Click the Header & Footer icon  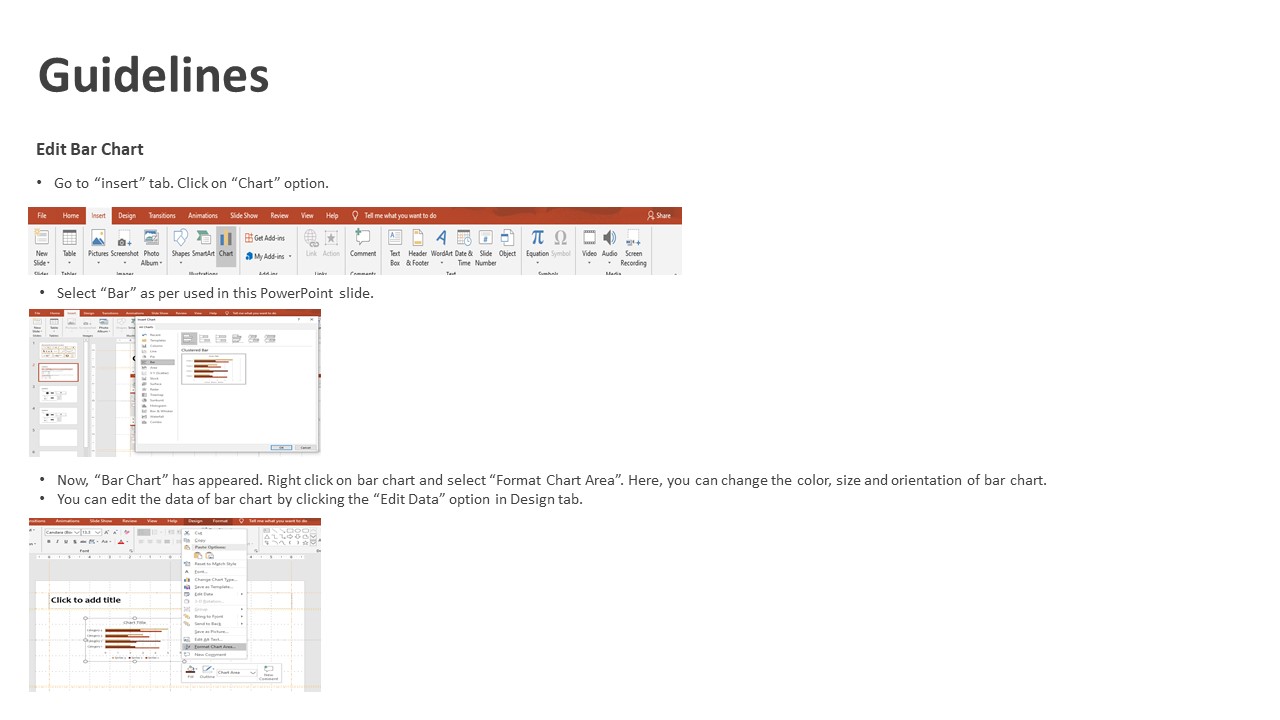(417, 243)
